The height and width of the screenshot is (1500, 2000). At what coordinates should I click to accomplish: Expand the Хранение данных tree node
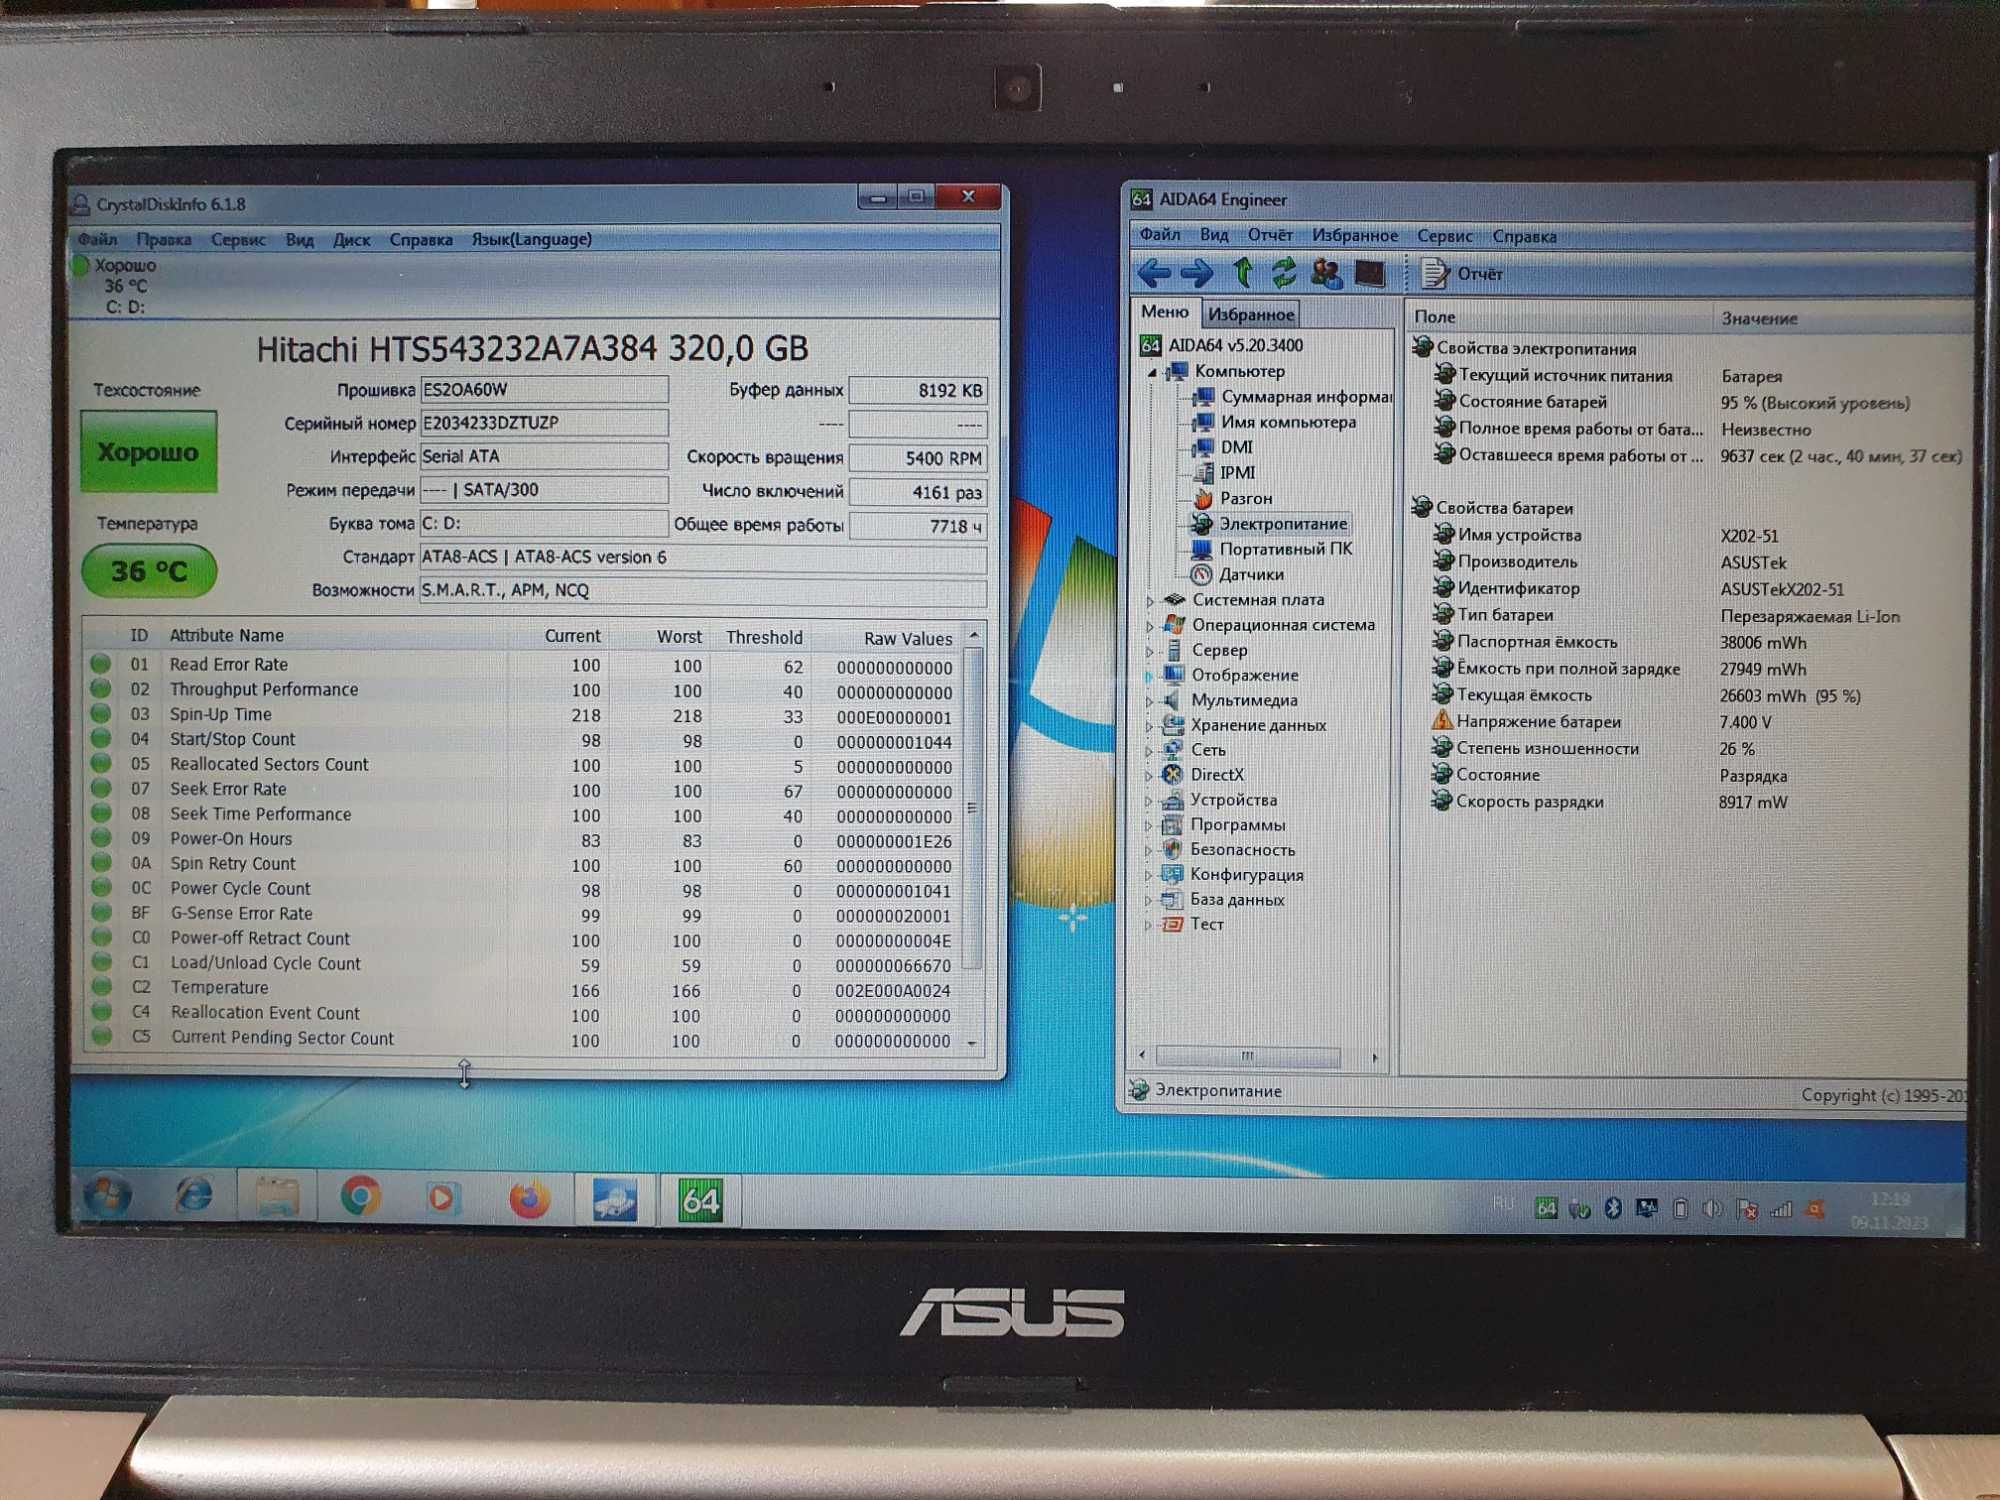coord(1150,726)
